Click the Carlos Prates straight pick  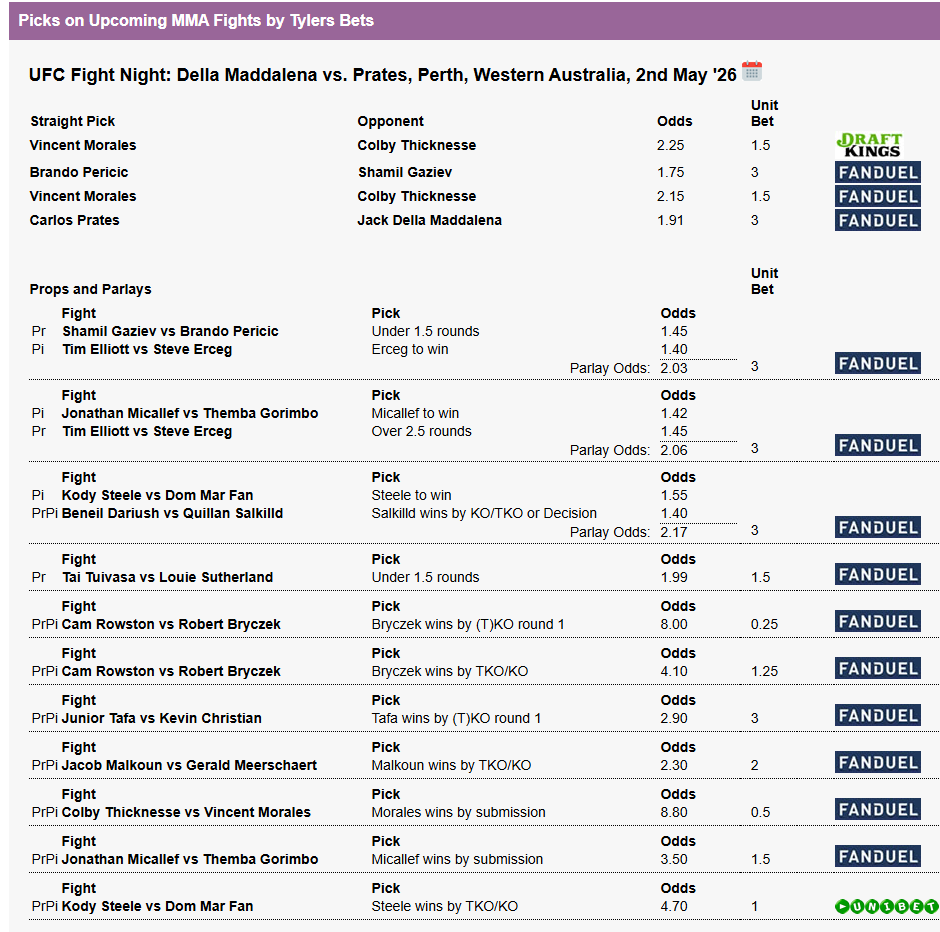74,220
